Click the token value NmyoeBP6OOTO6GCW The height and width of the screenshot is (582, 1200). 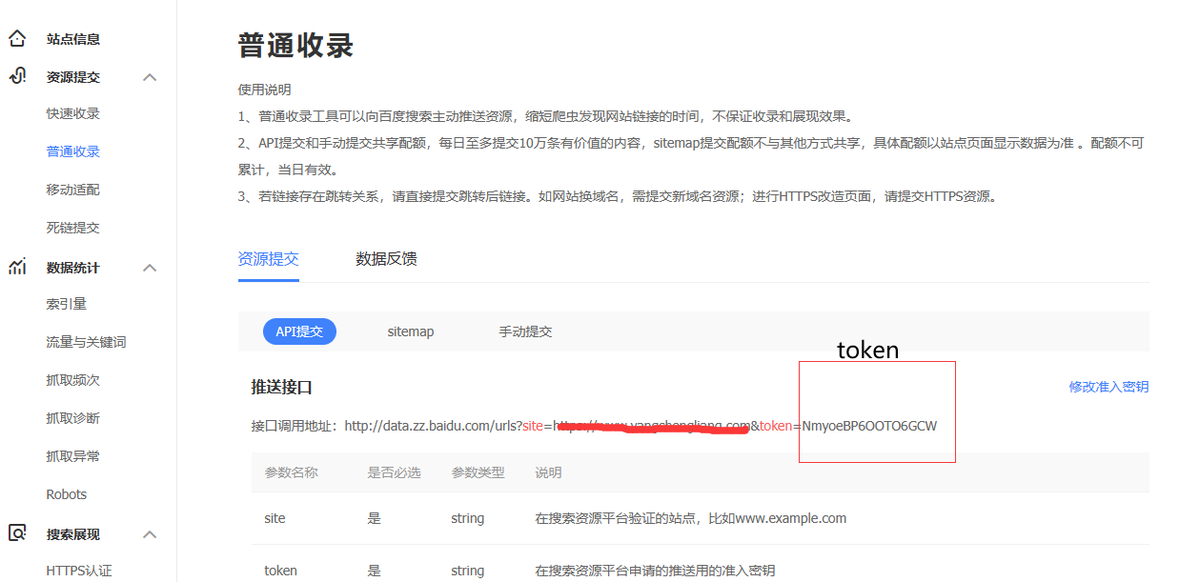[869, 425]
